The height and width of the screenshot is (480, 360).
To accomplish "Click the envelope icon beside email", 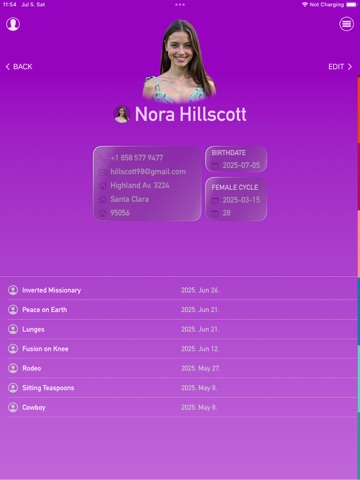I will pos(103,172).
